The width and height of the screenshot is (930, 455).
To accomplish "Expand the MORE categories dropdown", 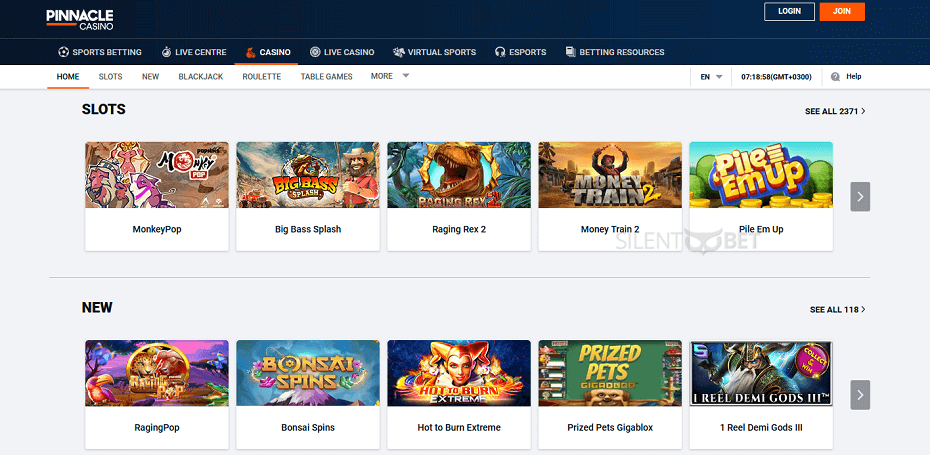I will click(x=390, y=76).
